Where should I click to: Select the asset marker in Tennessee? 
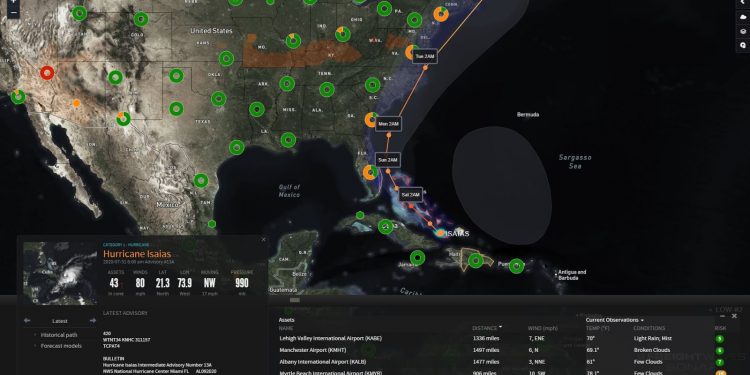click(x=327, y=89)
